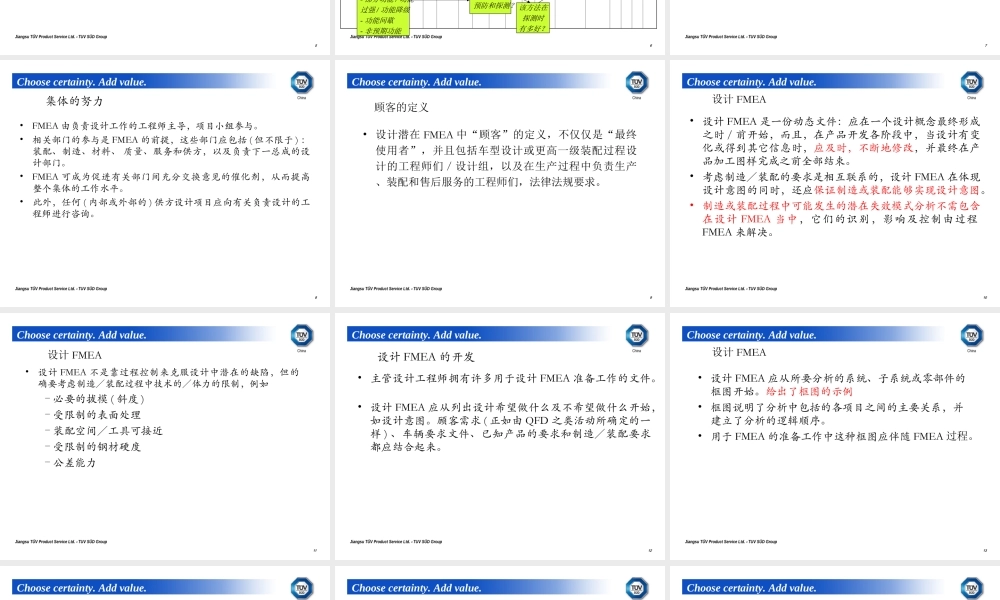Click the Jiangsu TÜV footer on the 集体的努力 slide
The image size is (1000, 600).
(61, 289)
